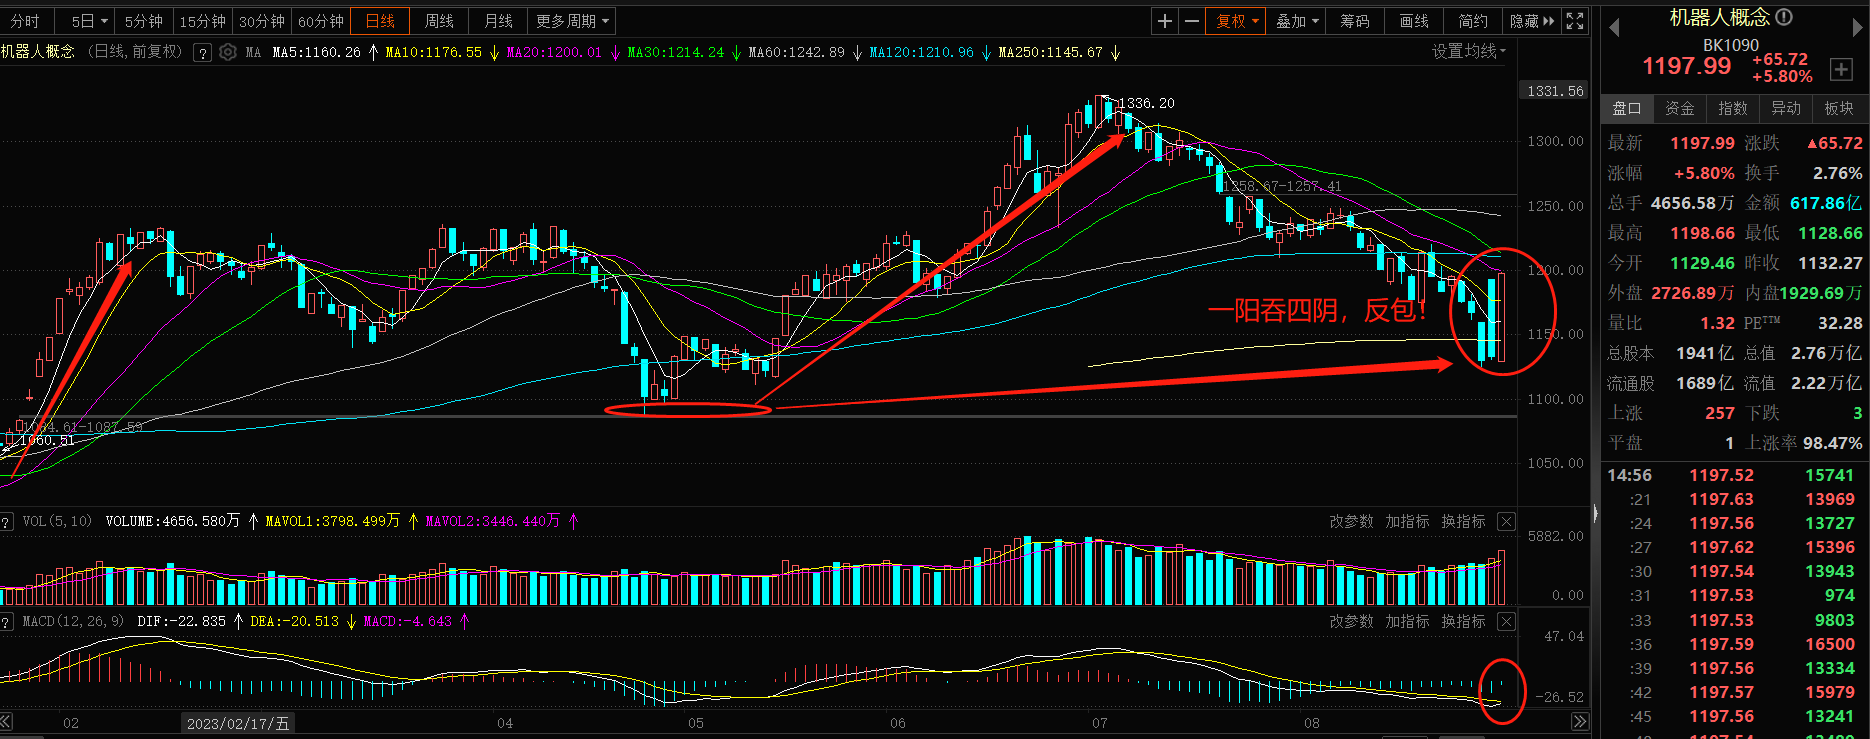
Task: Toggle 简约 simple mode
Action: click(1473, 21)
